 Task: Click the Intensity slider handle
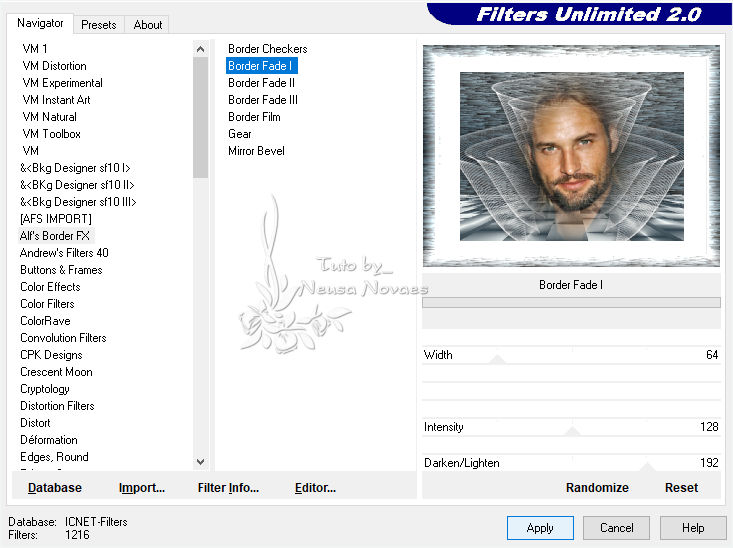[x=572, y=431]
